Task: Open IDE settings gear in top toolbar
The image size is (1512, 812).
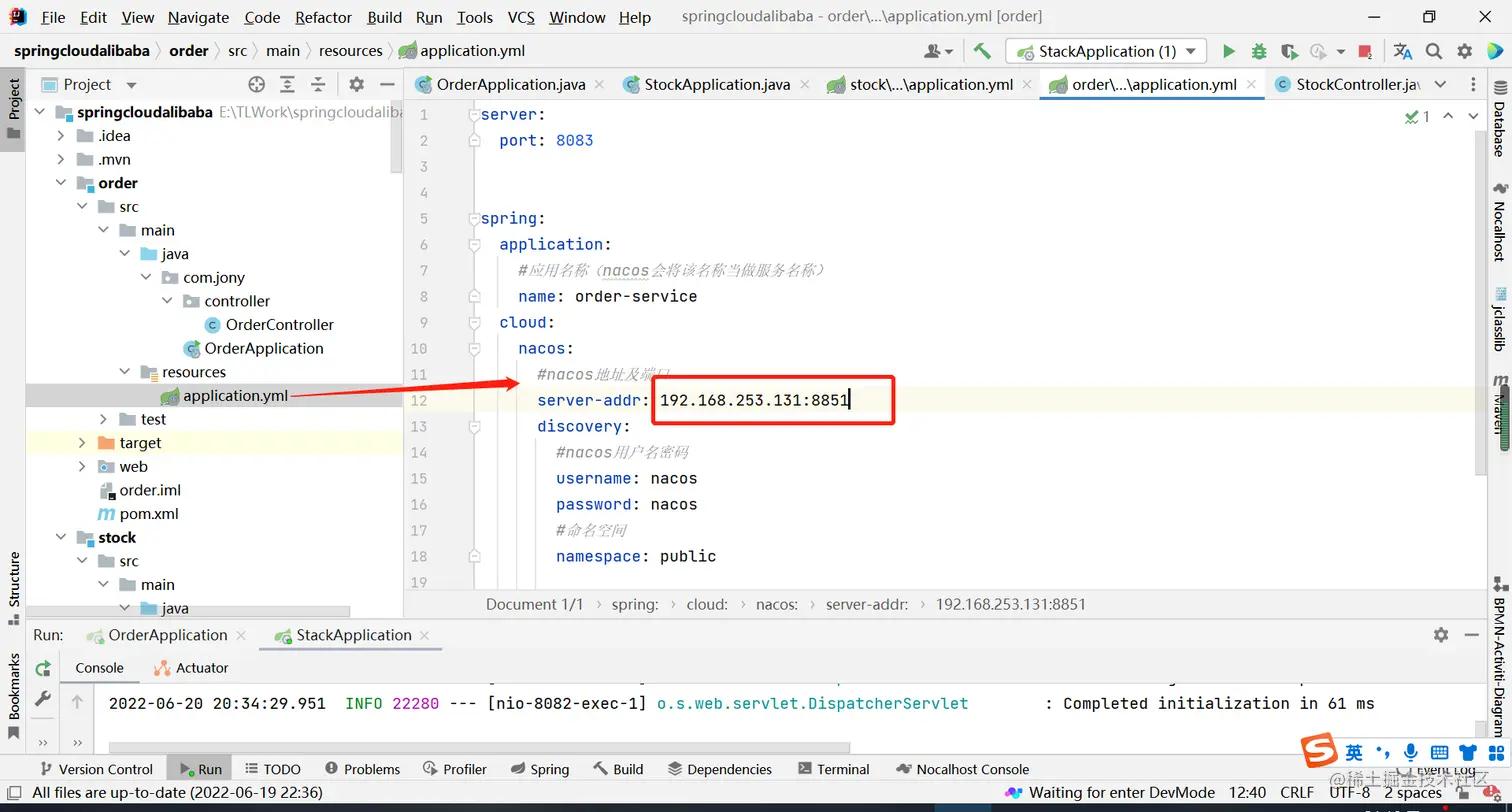Action: pyautogui.click(x=1464, y=51)
